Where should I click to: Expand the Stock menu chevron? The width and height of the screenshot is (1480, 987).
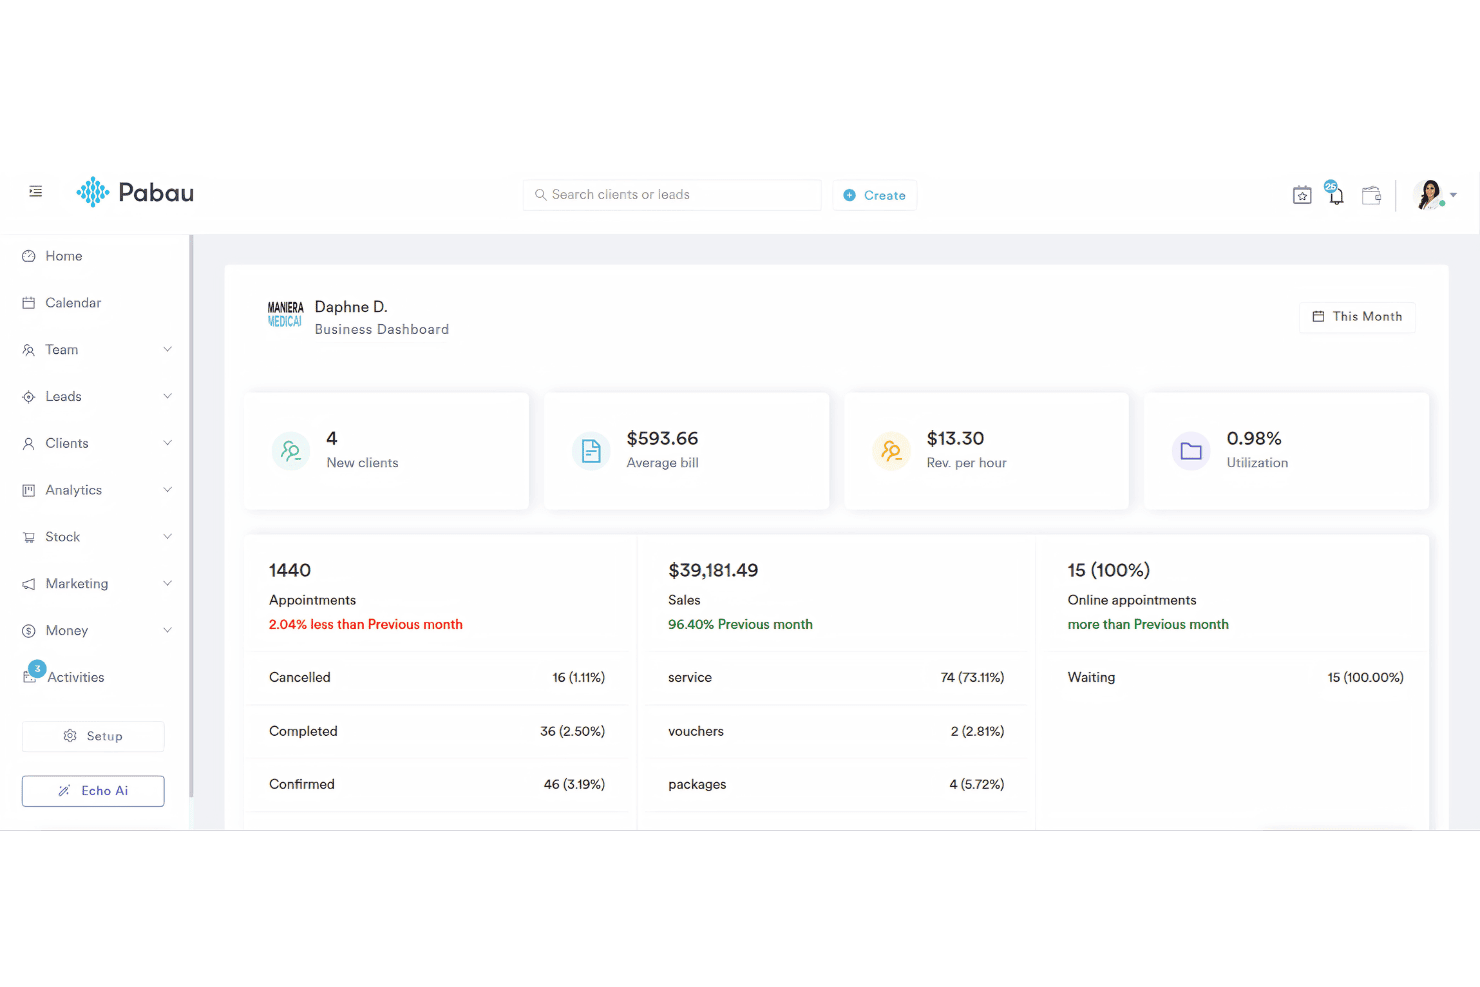tap(168, 537)
